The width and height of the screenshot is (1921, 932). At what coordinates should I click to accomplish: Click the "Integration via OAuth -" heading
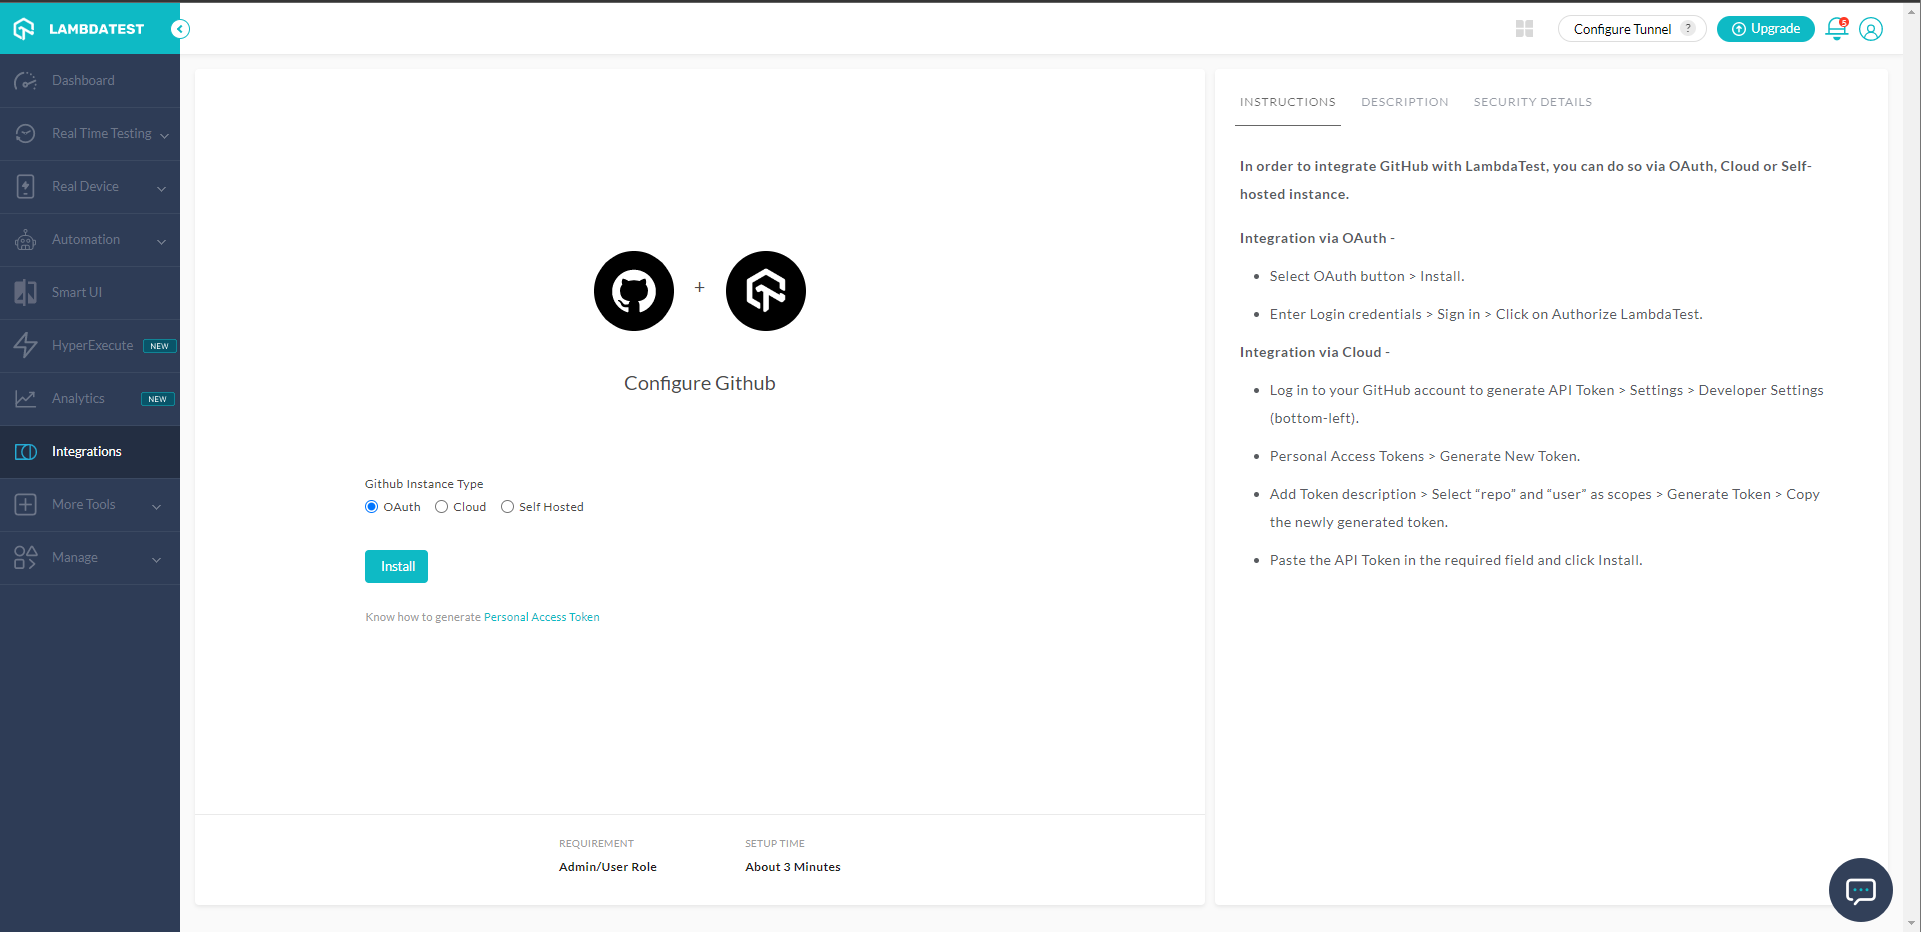pos(1317,238)
